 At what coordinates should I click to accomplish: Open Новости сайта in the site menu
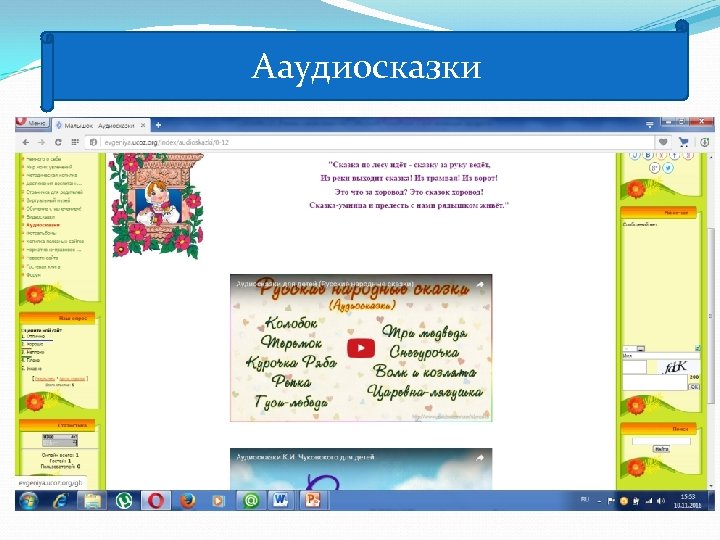(x=42, y=258)
